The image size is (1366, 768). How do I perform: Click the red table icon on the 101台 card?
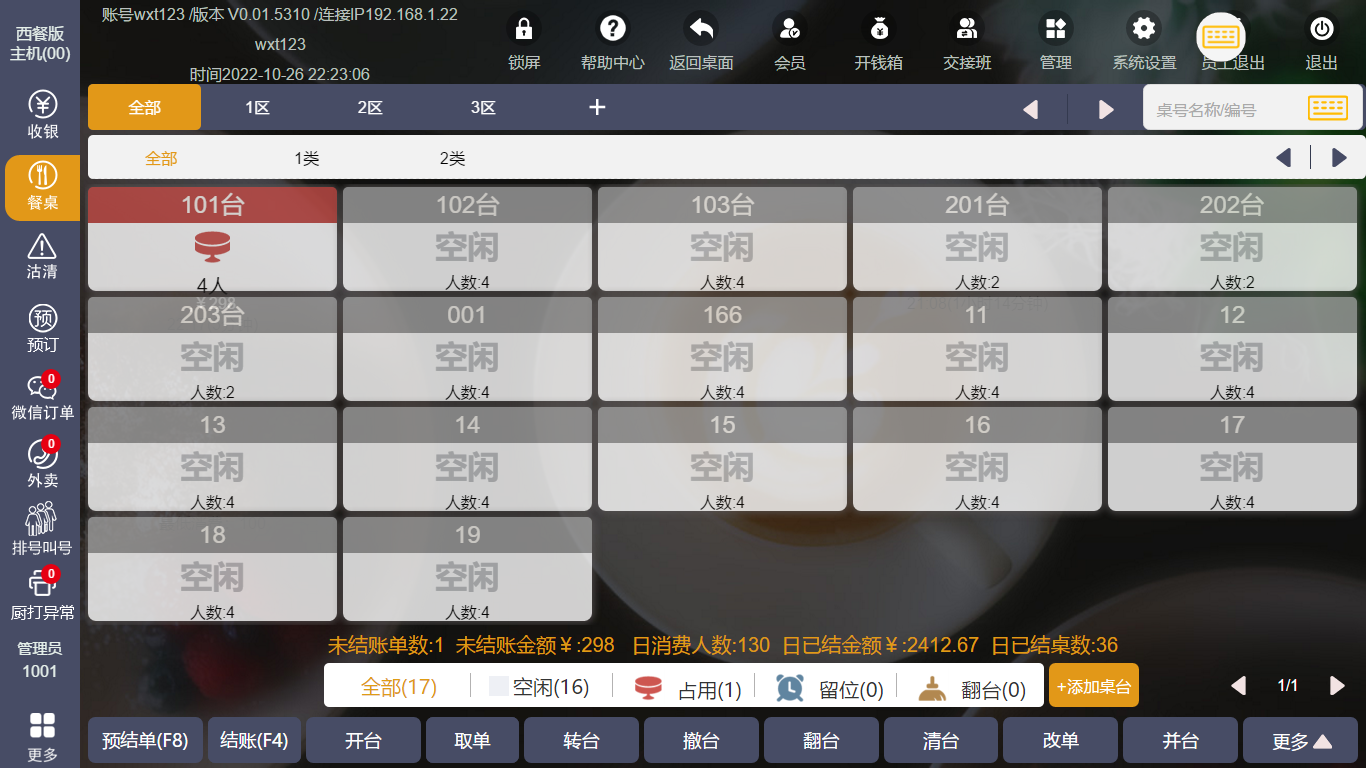pos(212,246)
